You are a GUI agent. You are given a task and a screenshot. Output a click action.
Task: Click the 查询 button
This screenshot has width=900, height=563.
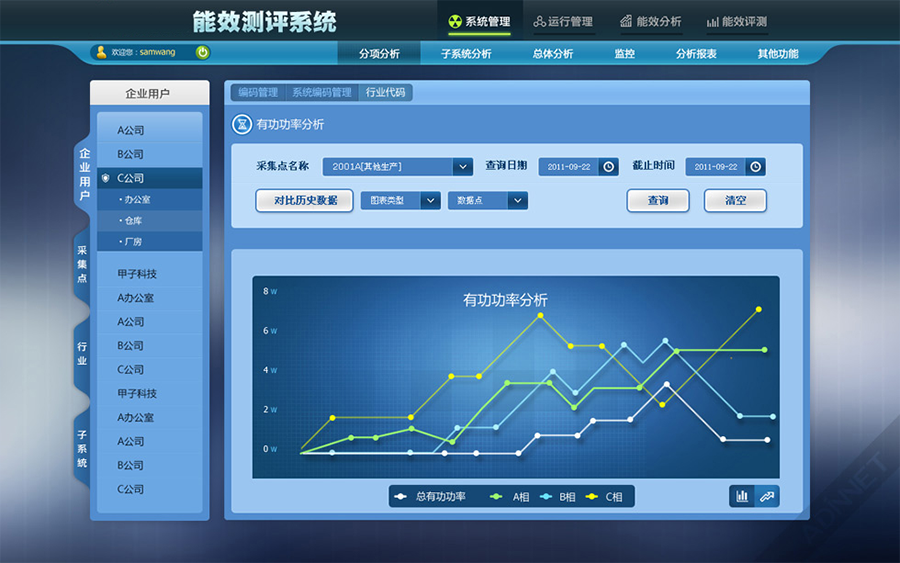click(658, 200)
